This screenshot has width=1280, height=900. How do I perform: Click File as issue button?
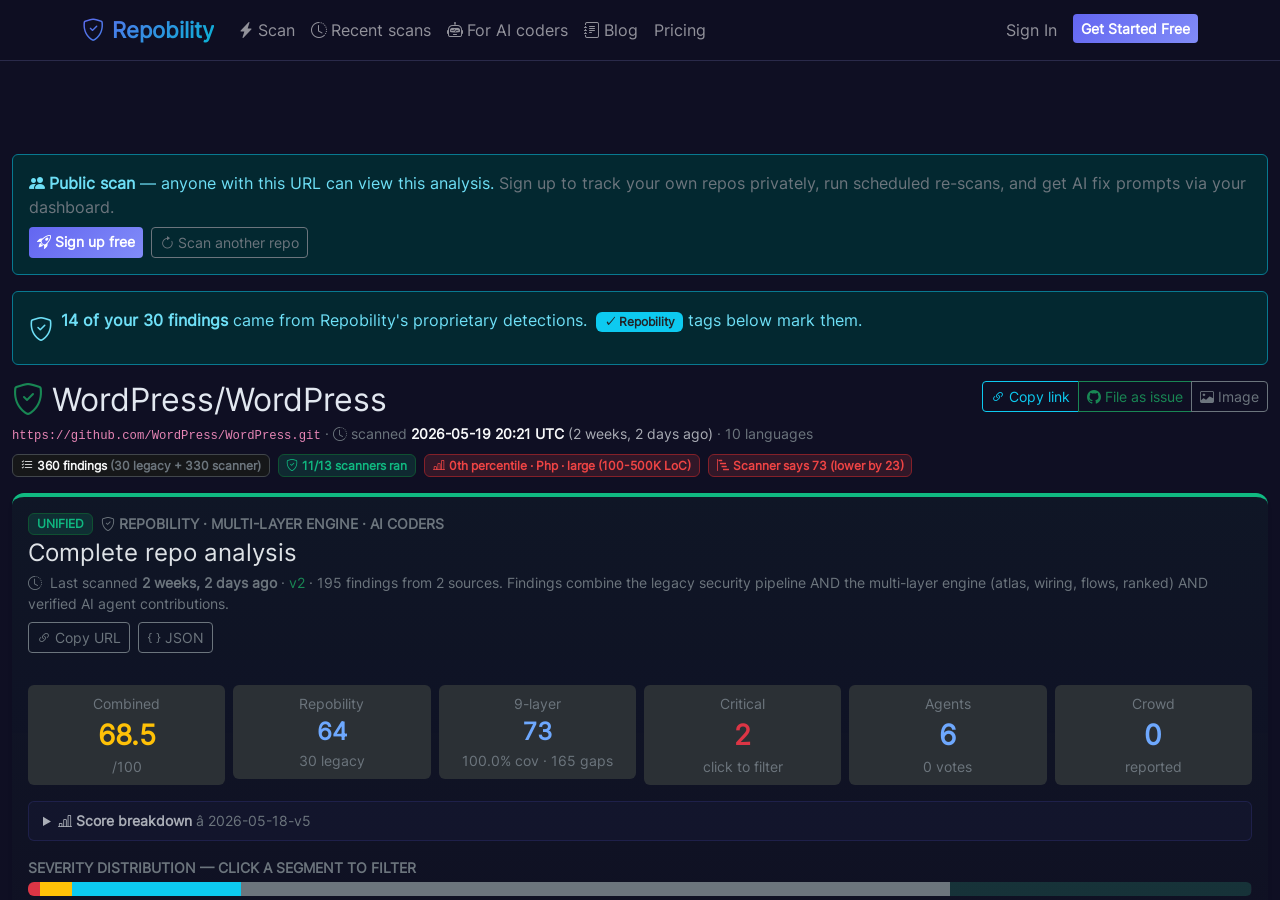point(1135,396)
